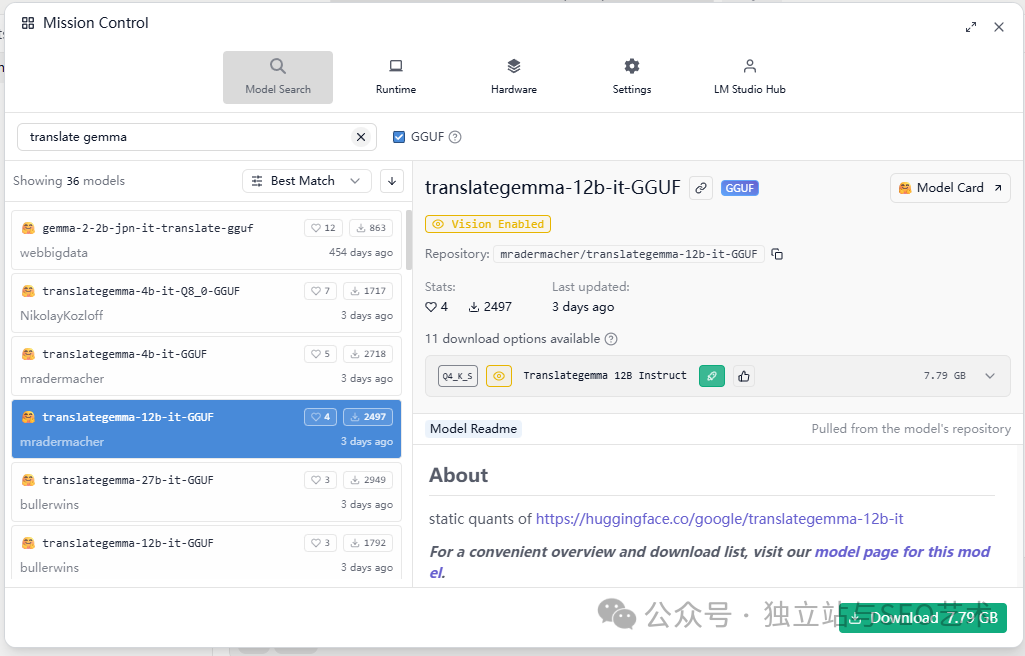
Task: Click the Vision Enabled badge
Action: click(488, 224)
